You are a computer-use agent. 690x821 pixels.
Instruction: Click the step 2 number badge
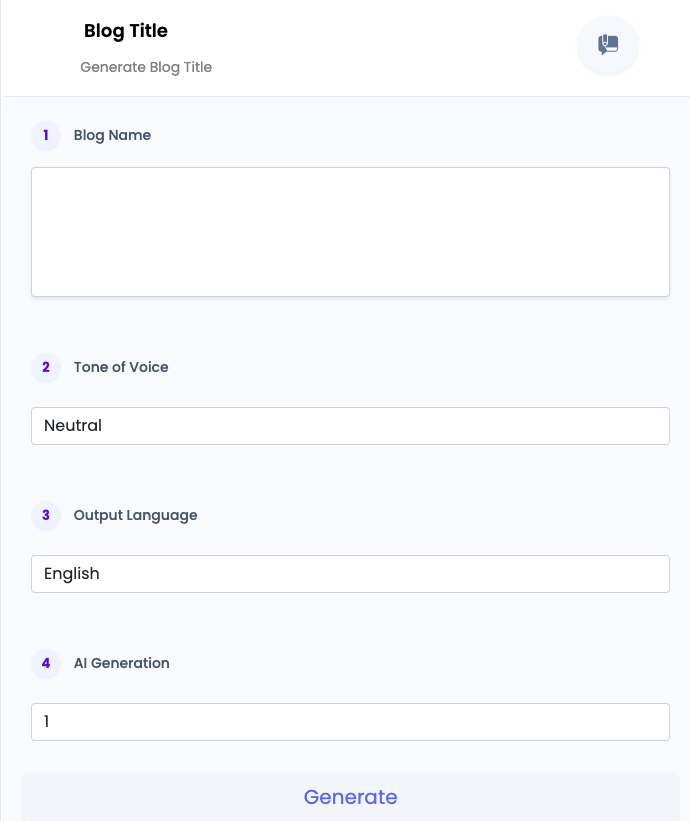tap(46, 368)
